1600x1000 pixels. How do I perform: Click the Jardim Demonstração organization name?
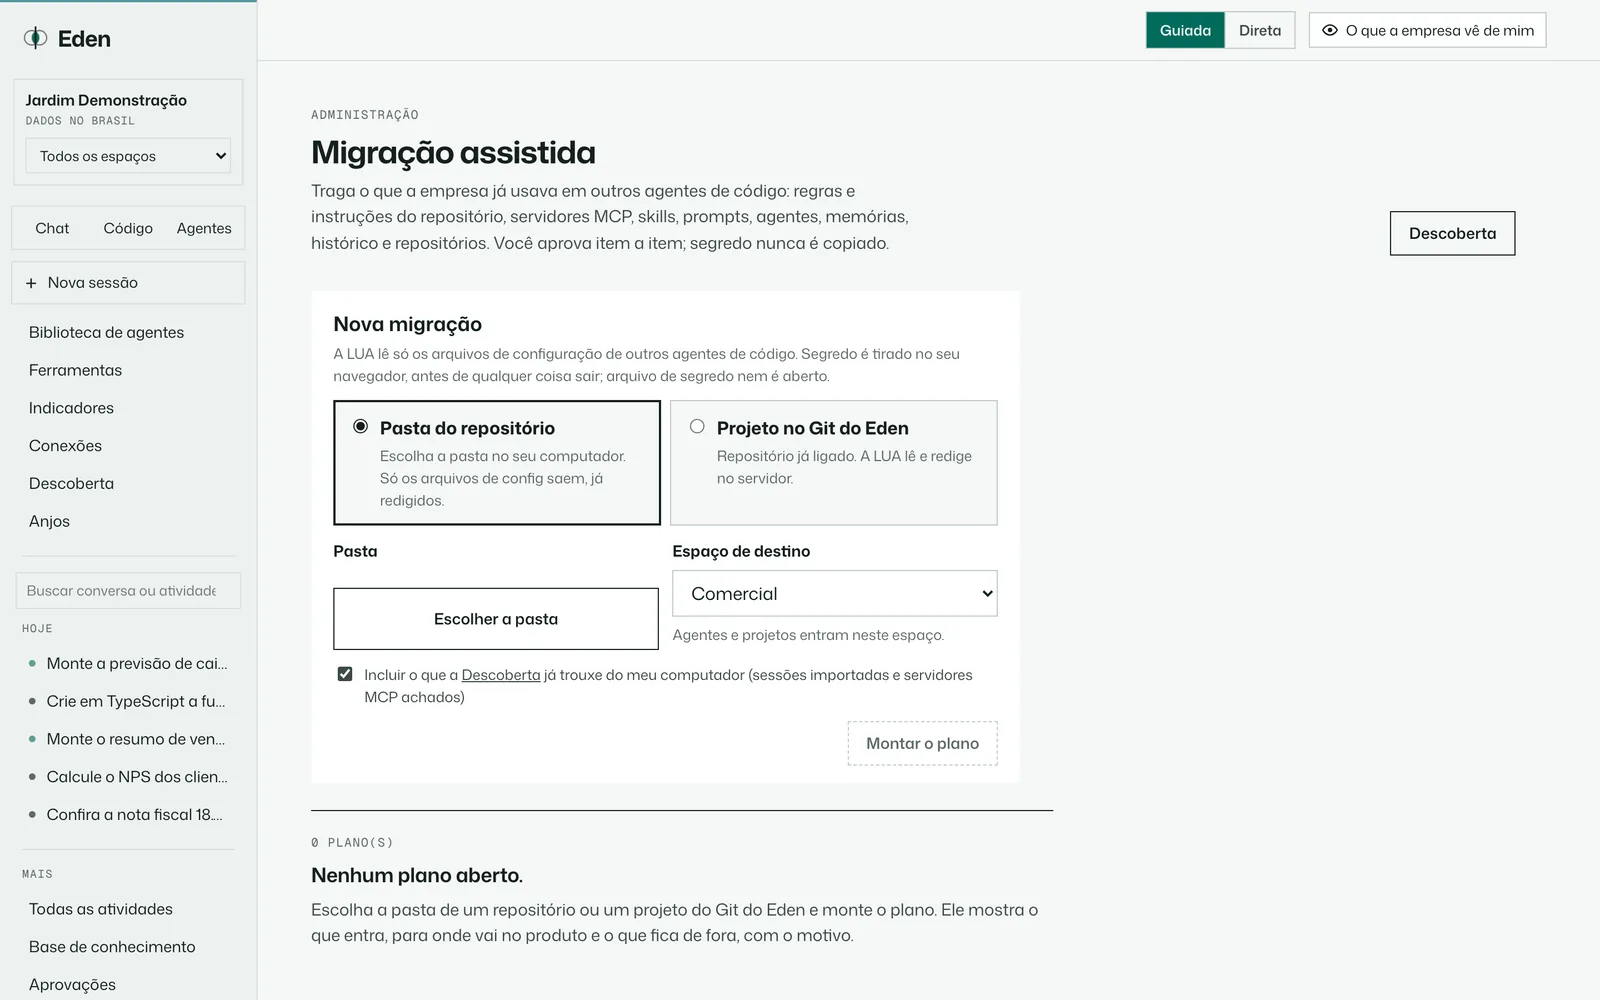106,100
